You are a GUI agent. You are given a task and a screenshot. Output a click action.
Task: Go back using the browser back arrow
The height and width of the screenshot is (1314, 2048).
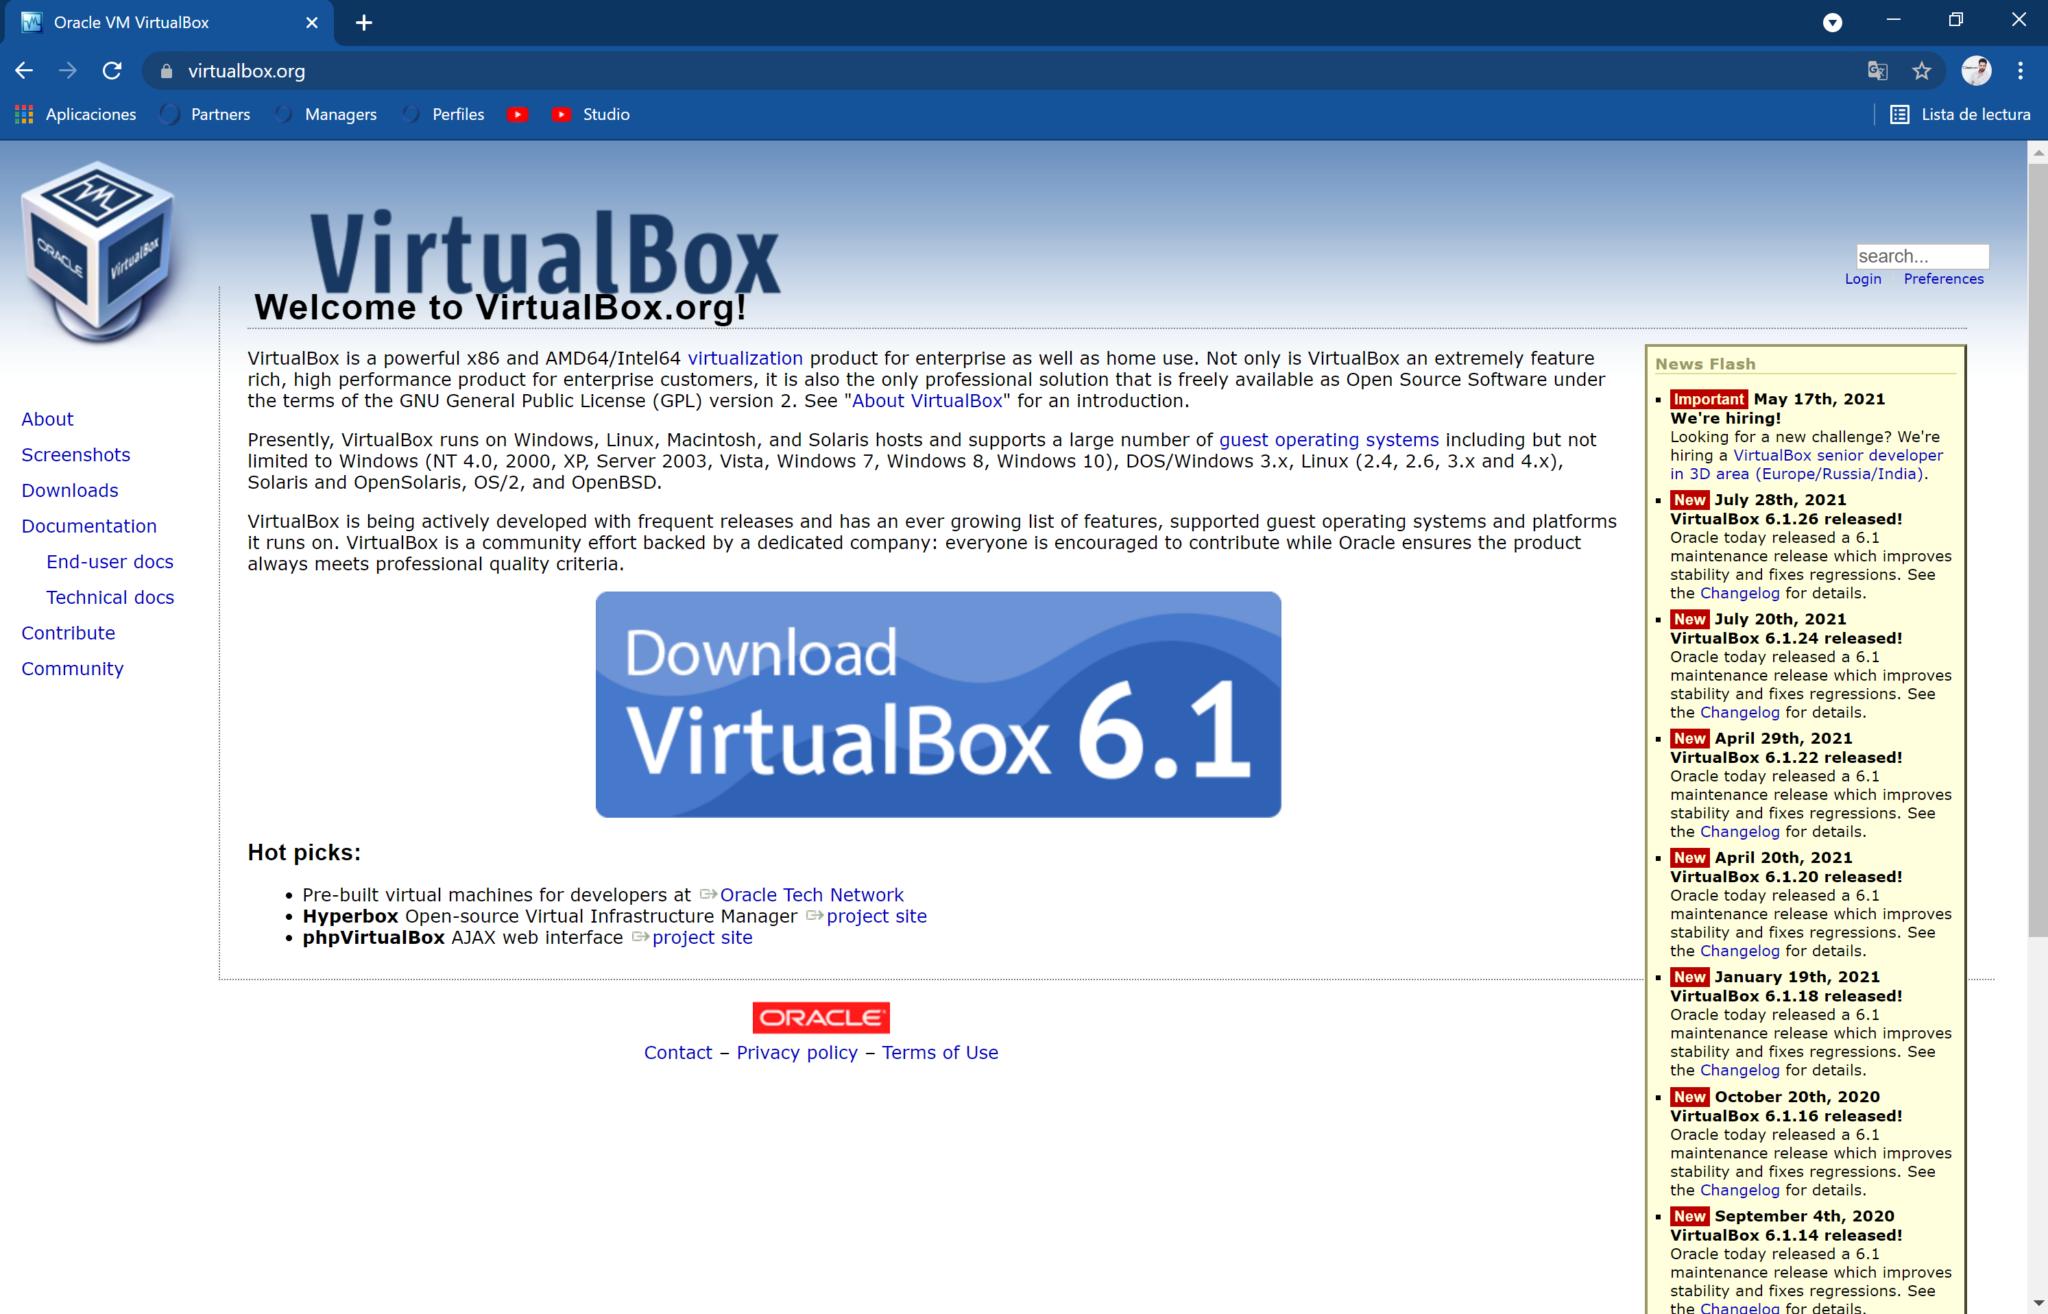[24, 70]
